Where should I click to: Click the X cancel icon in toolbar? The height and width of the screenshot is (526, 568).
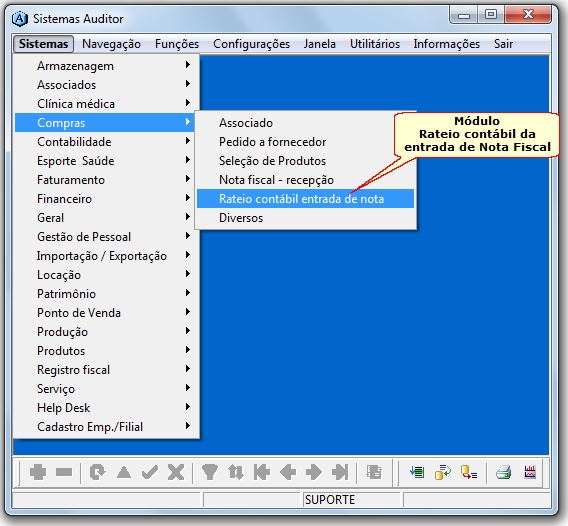[176, 472]
